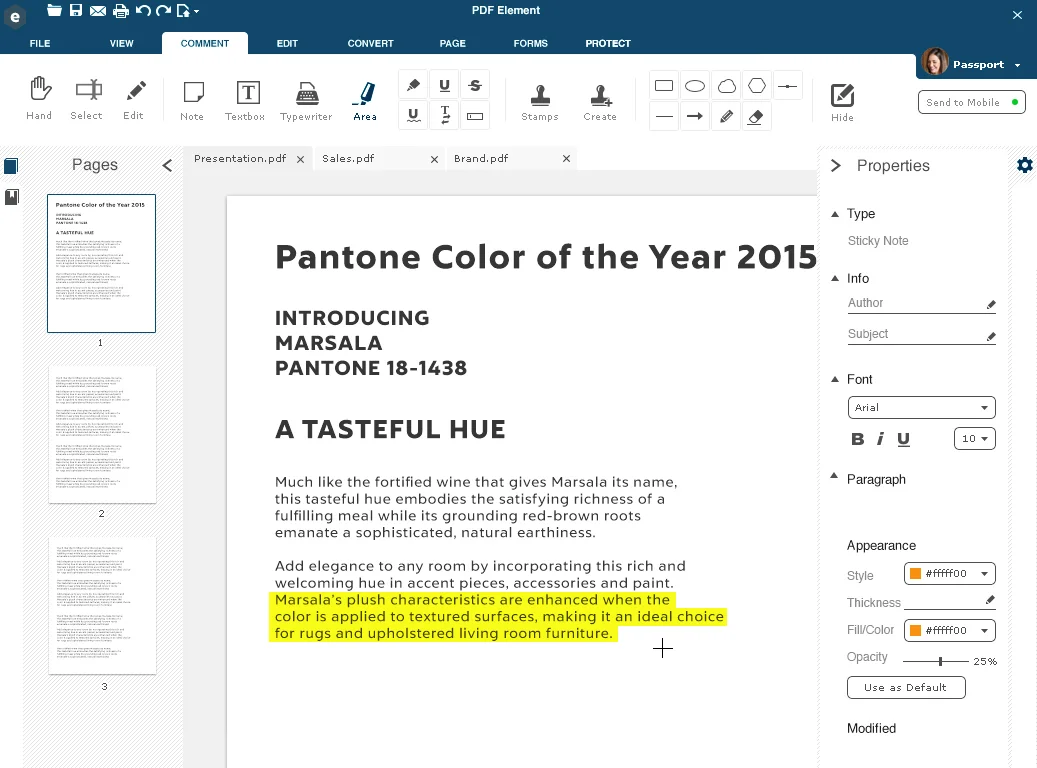The image size is (1037, 768).
Task: Collapse the Properties panel arrow
Action: pos(836,165)
